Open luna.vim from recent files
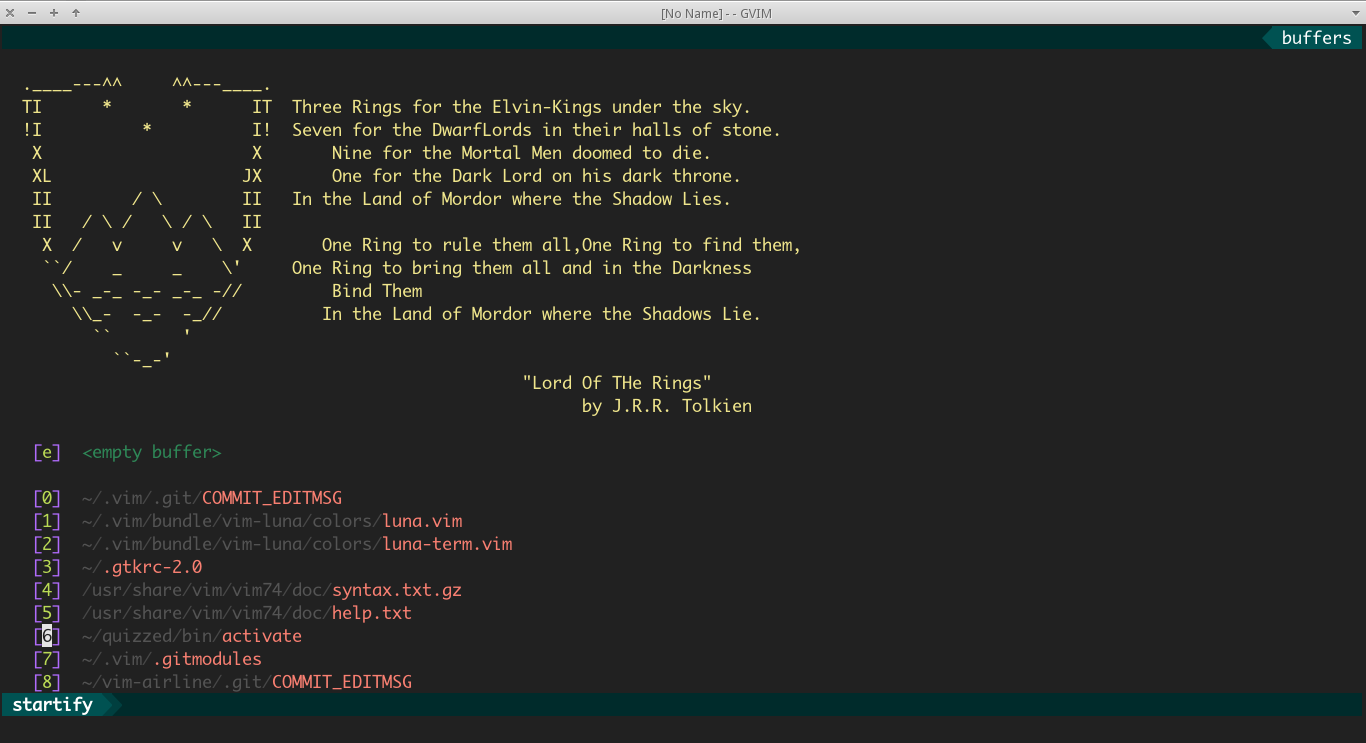Viewport: 1366px width, 743px height. (272, 521)
